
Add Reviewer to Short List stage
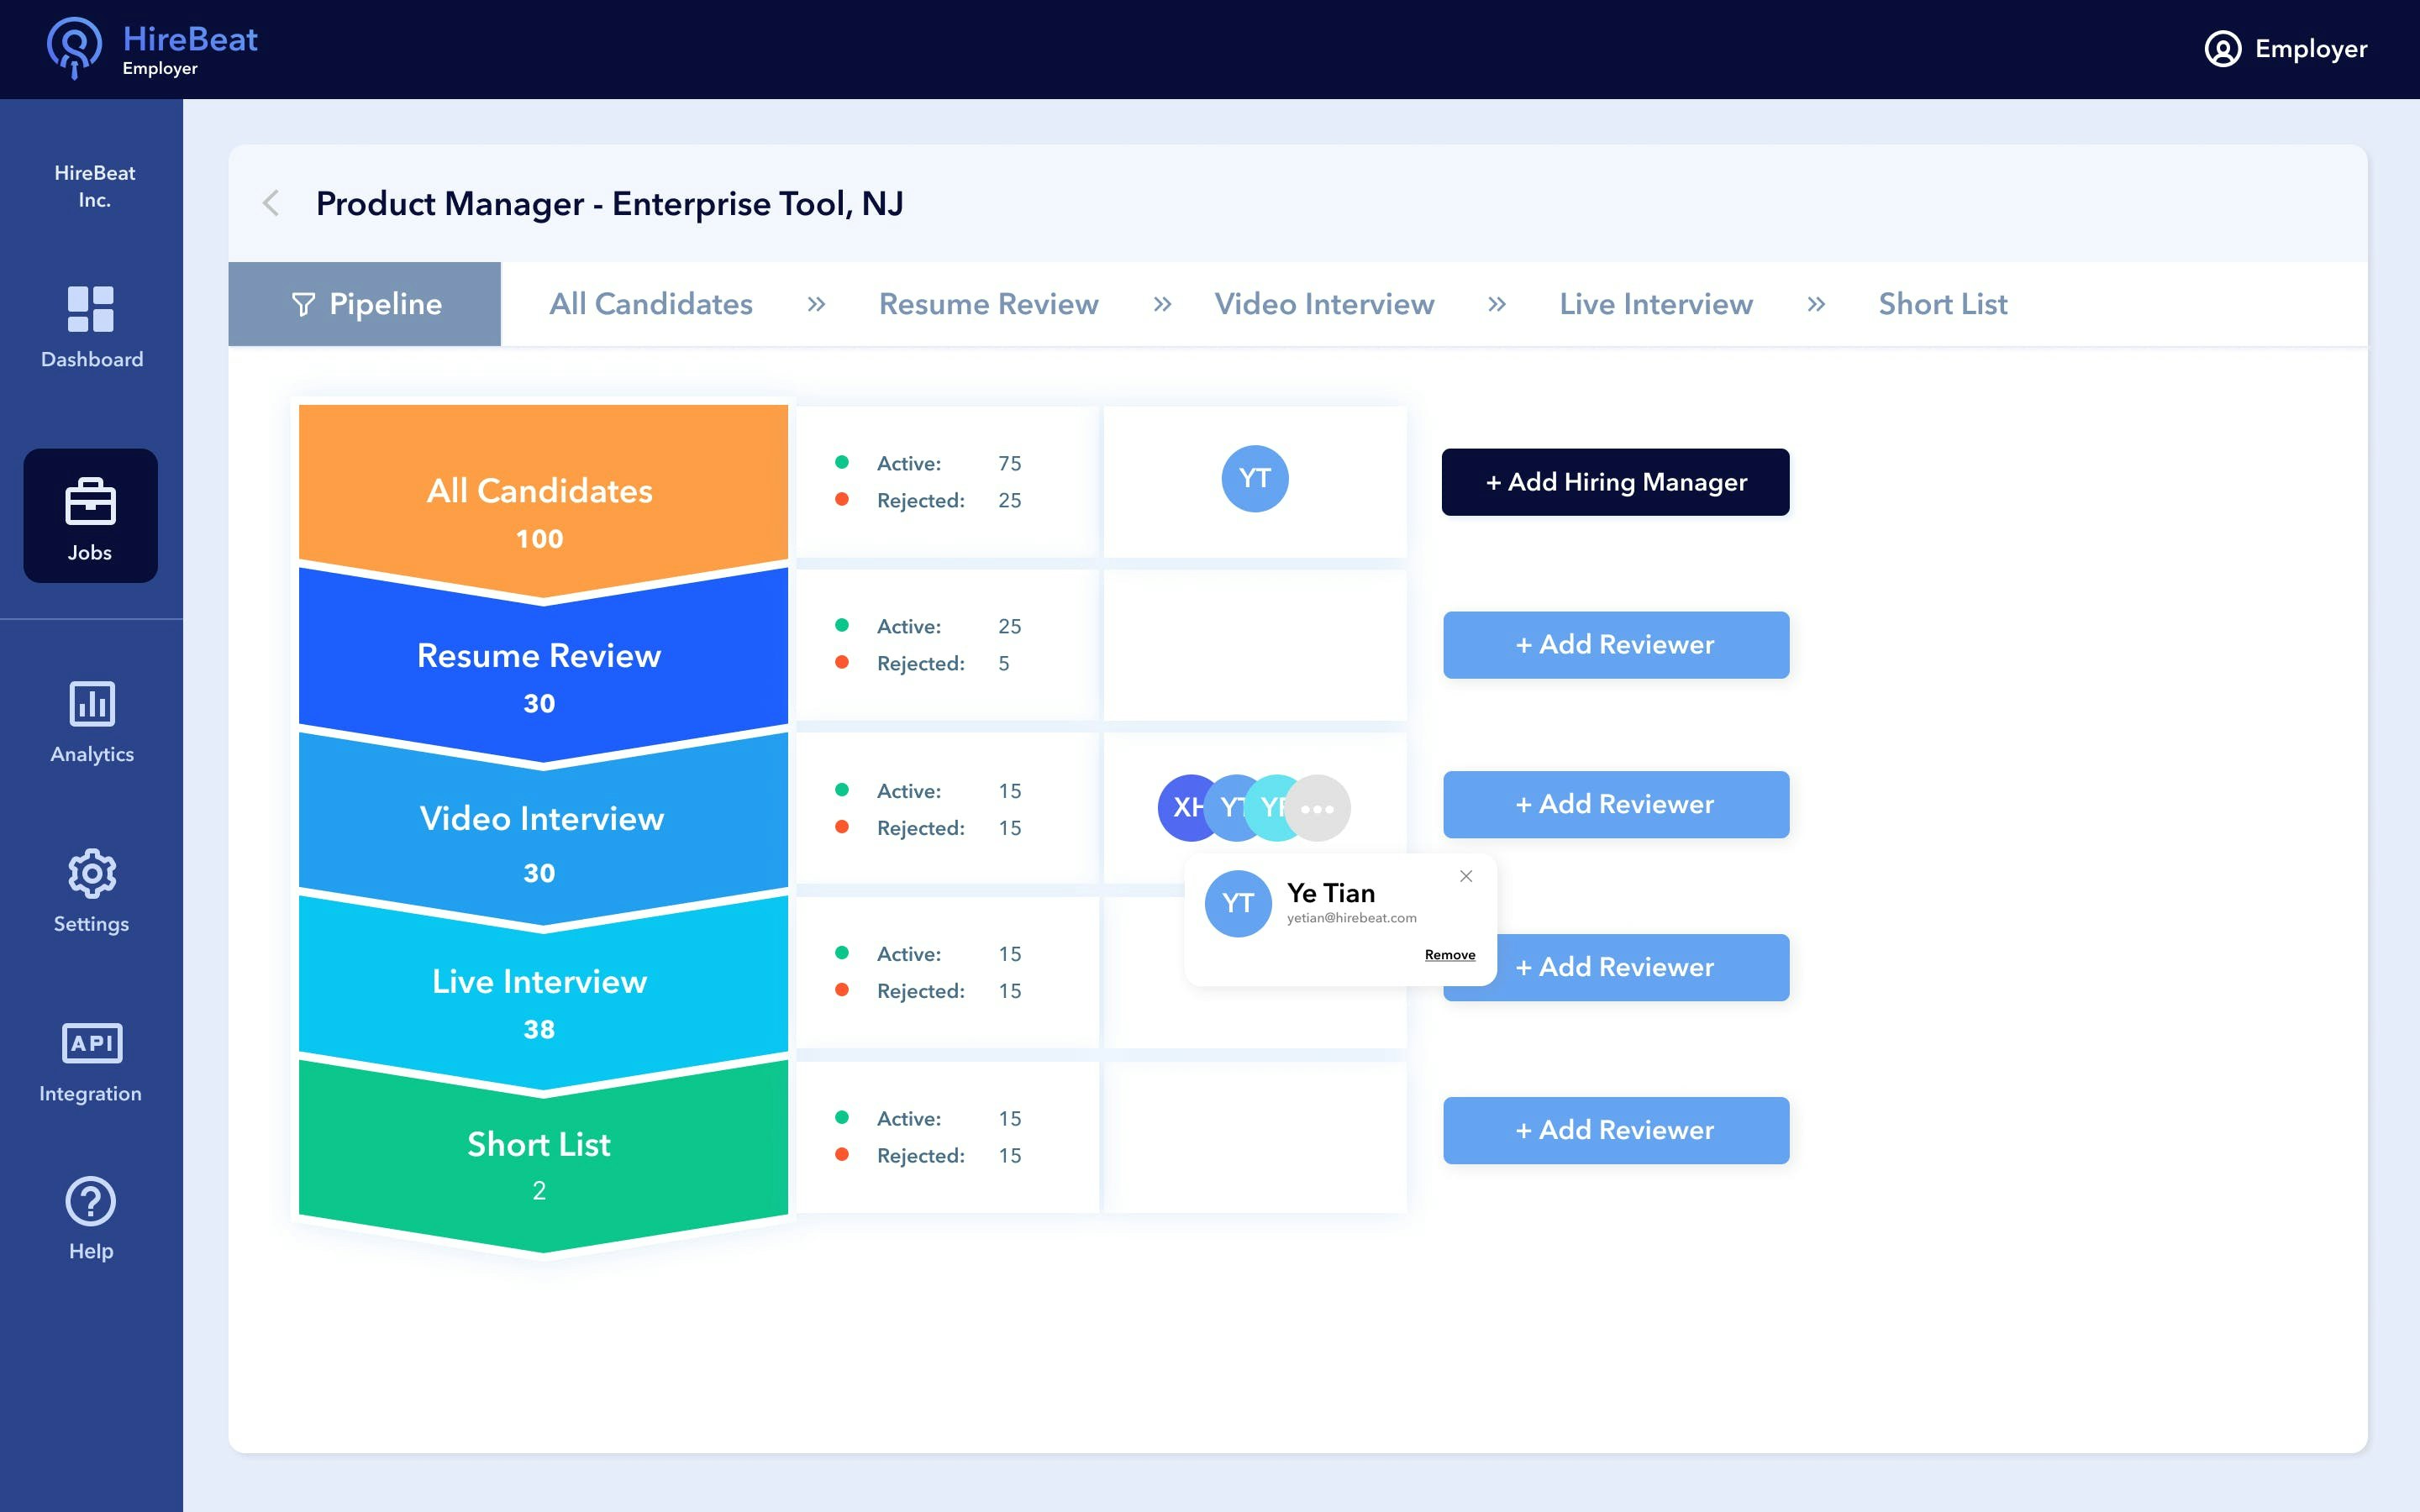coord(1616,1130)
